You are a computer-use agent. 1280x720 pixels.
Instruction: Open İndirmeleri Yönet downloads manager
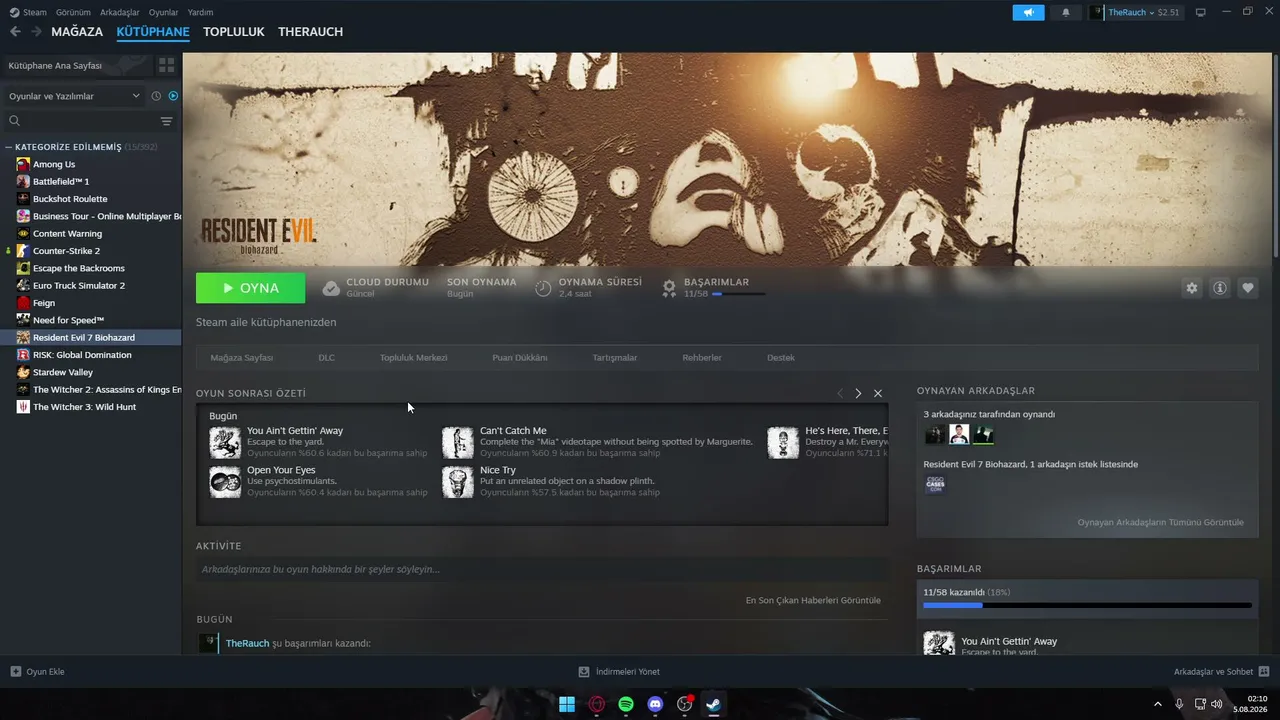[x=619, y=672]
